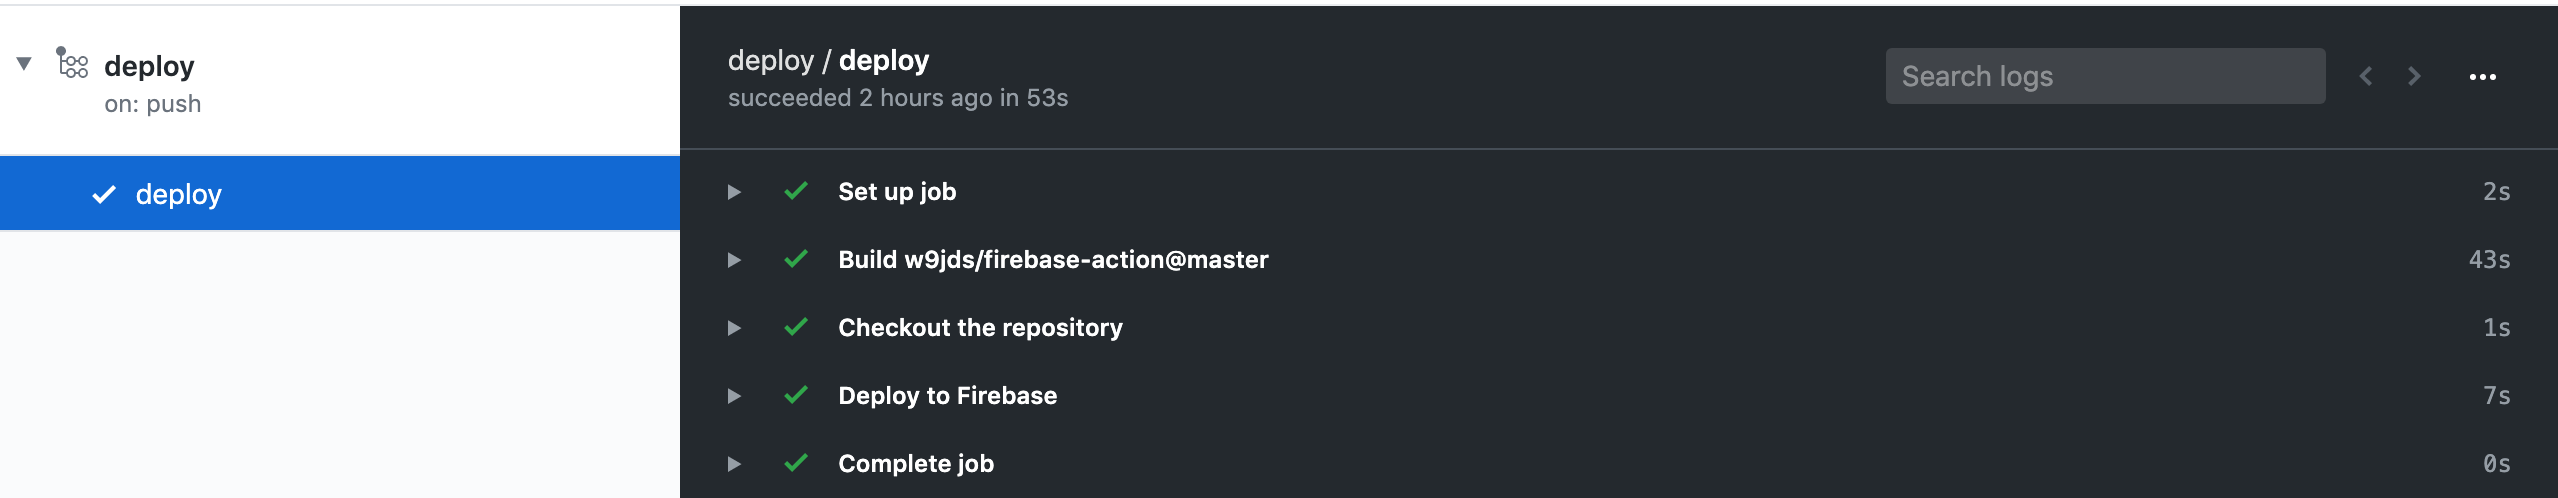Viewport: 2558px width, 498px height.
Task: Click green checkmark beside Checkout the repository
Action: 796,327
